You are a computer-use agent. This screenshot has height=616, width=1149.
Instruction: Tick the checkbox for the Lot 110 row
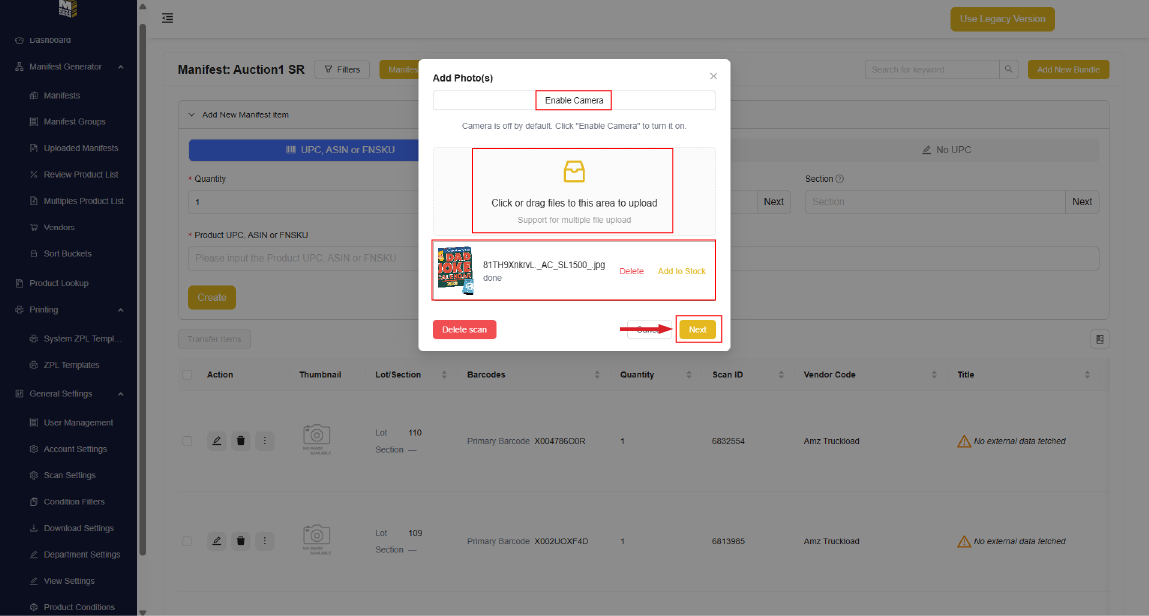(187, 441)
